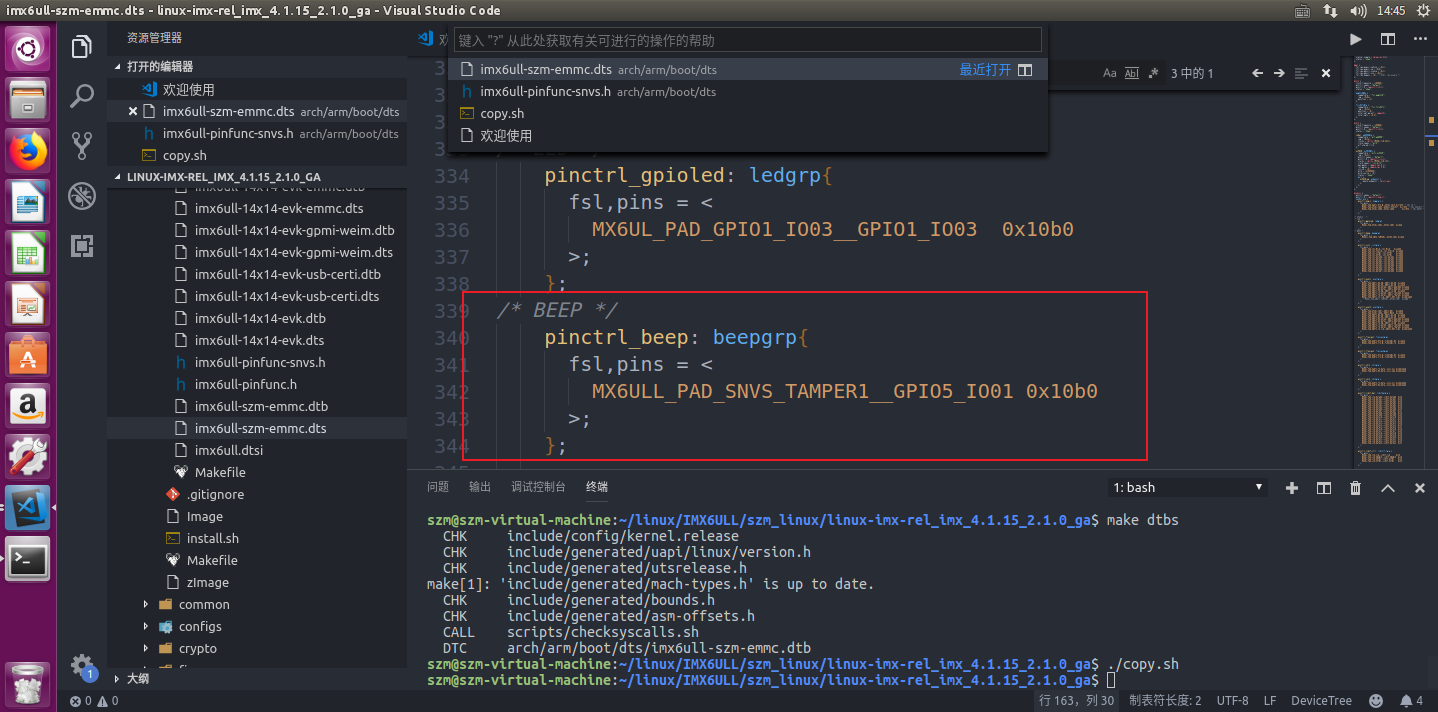Open the feedback smiley in status bar

(1376, 701)
